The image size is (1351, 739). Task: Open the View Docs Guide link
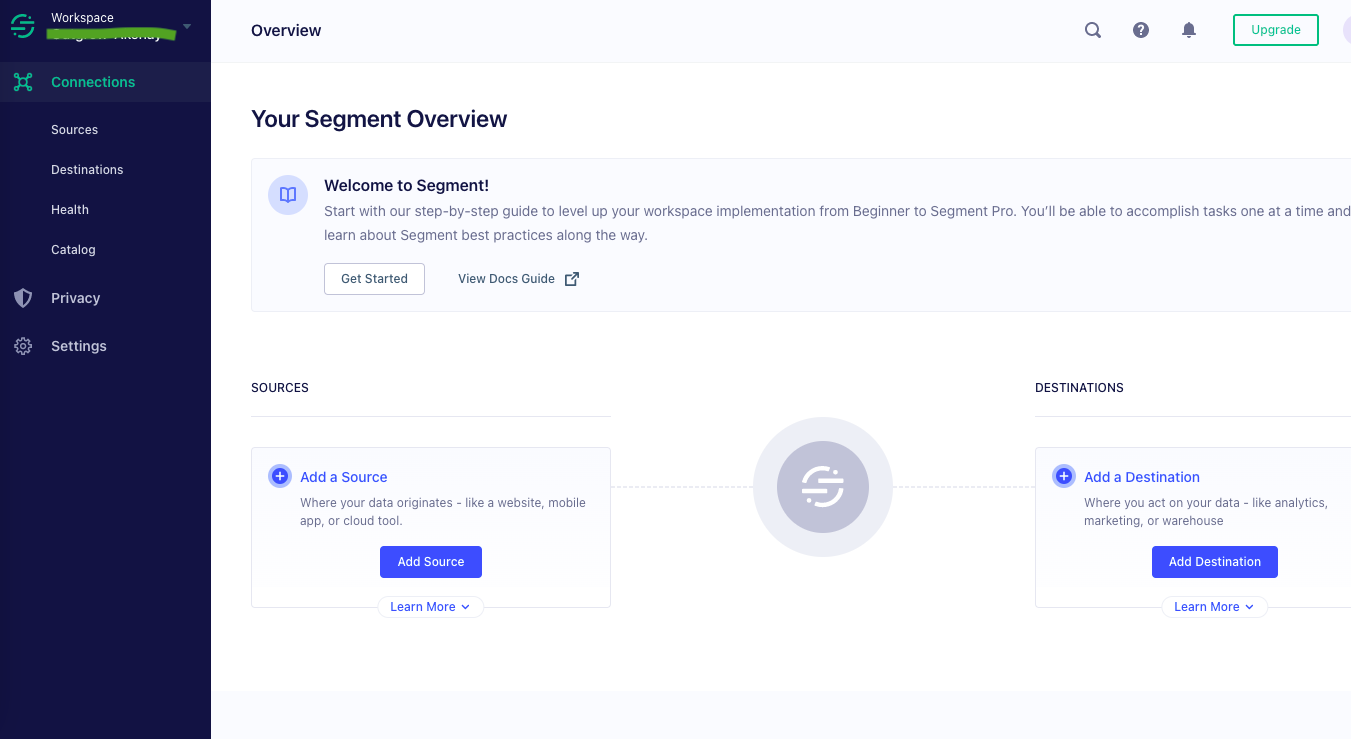506,279
